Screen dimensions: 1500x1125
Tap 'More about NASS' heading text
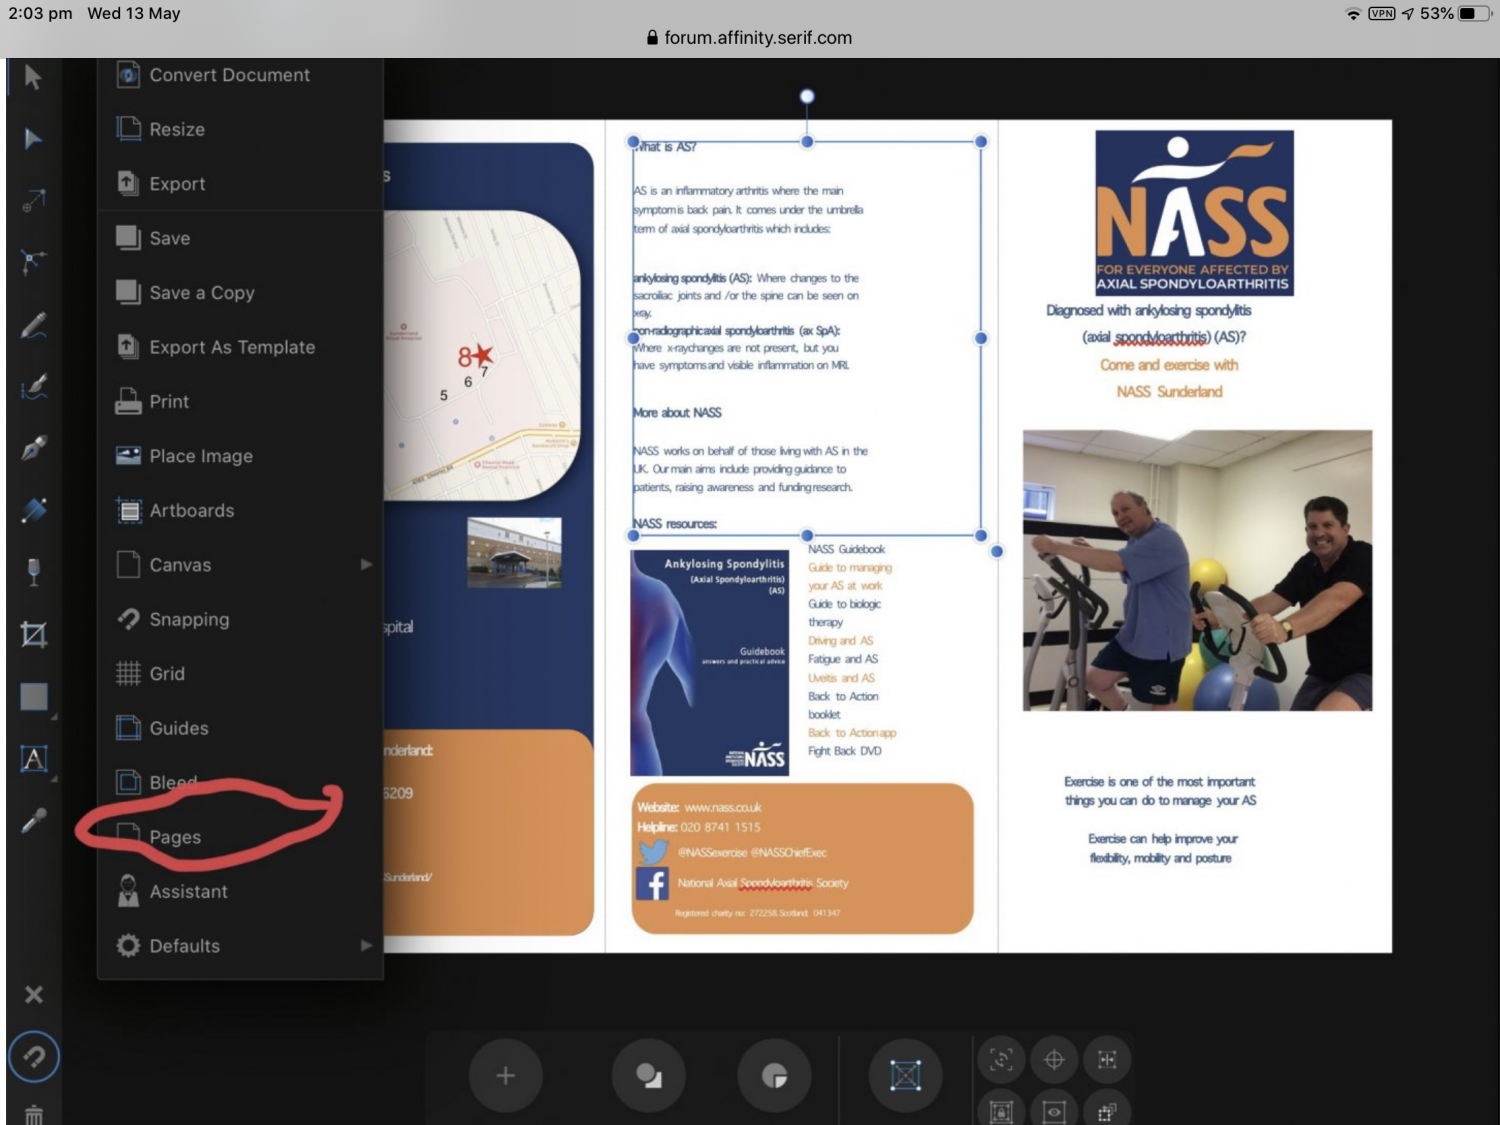[677, 413]
